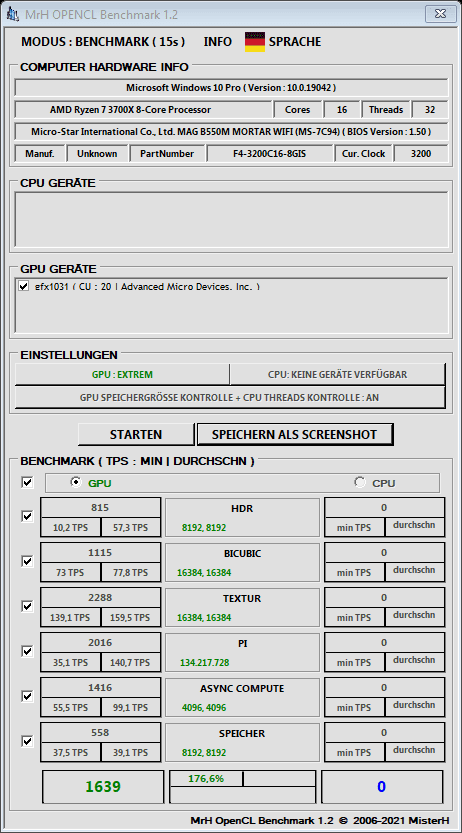Click the AMD Ryzen 7 3700X processor field

pos(143,110)
